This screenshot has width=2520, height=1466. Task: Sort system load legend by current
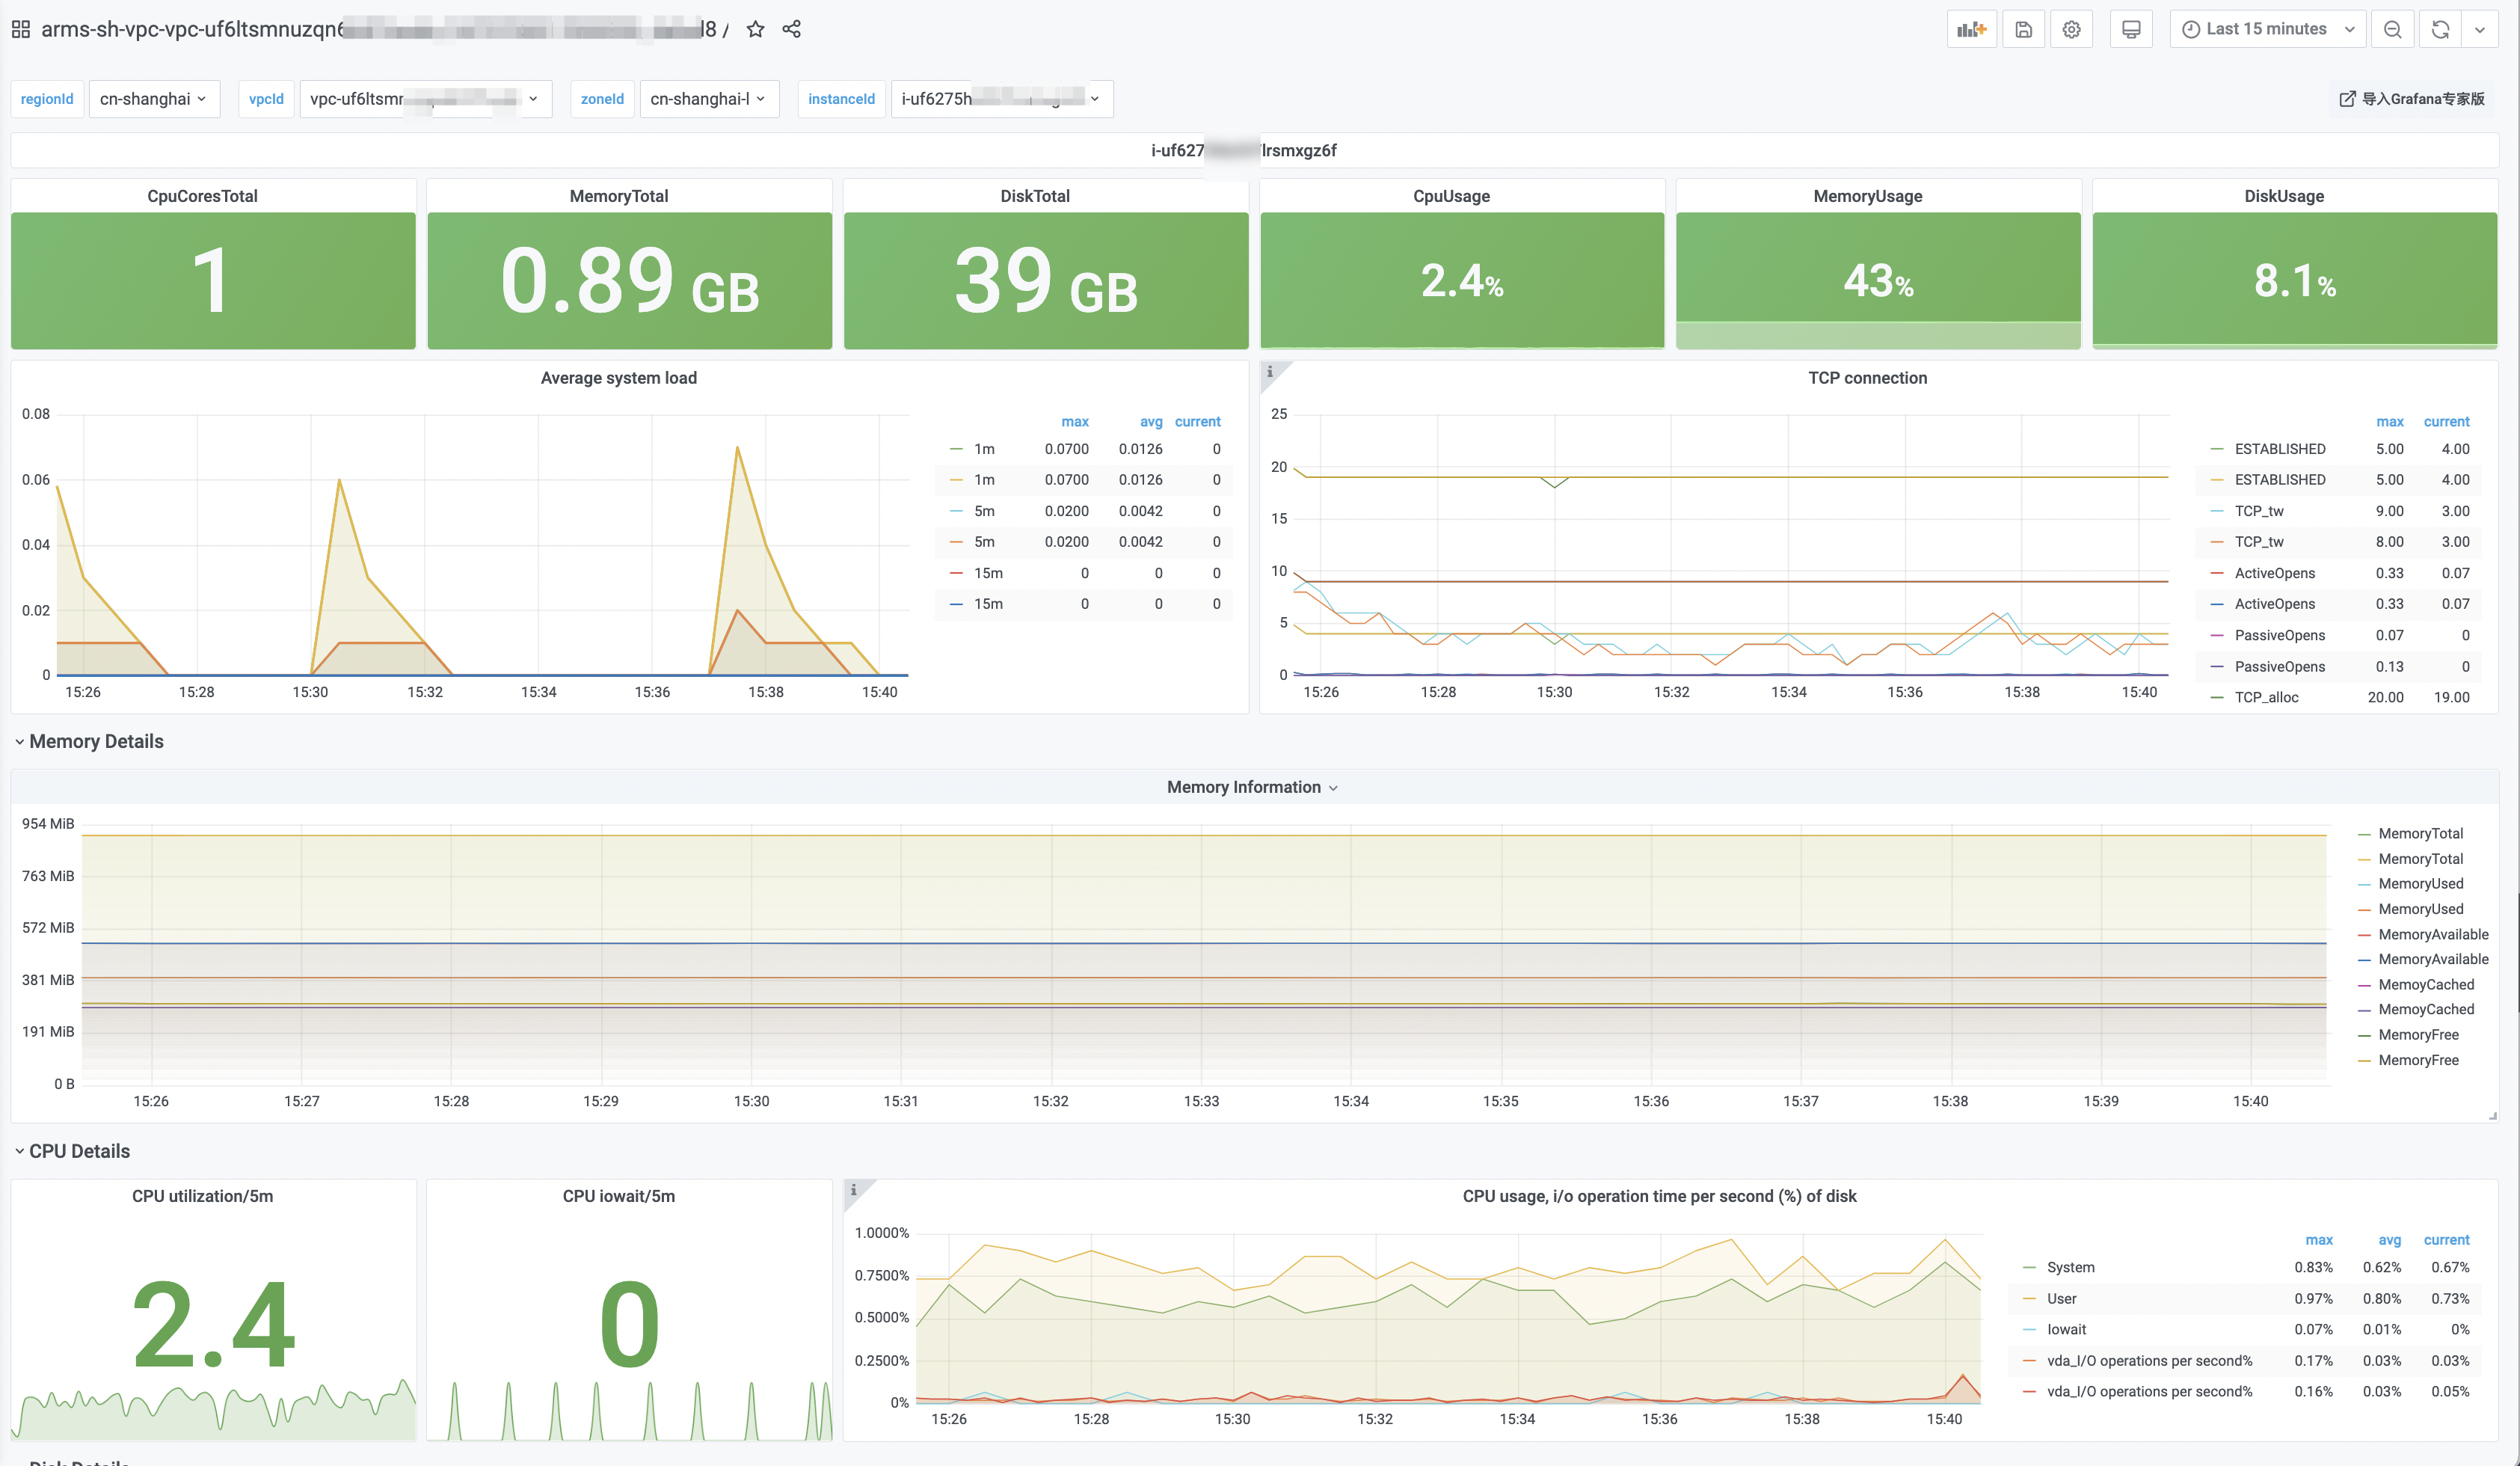pyautogui.click(x=1197, y=422)
